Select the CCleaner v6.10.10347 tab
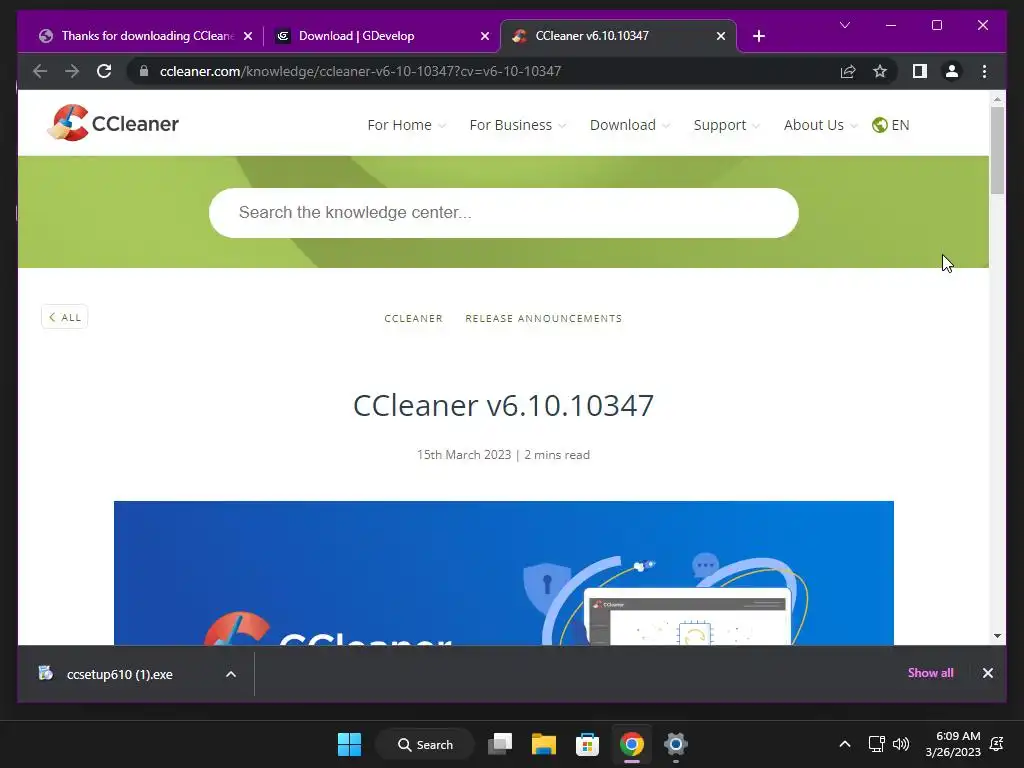 (x=618, y=36)
